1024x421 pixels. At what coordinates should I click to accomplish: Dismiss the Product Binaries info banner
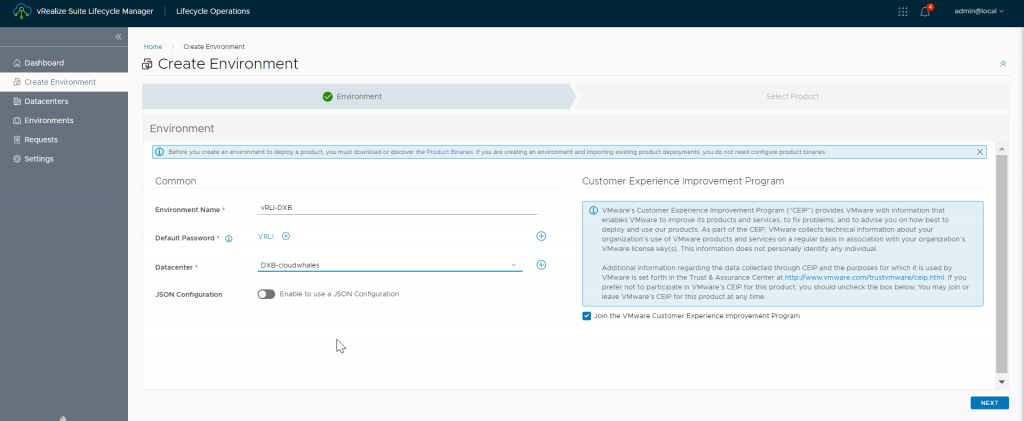(x=980, y=152)
